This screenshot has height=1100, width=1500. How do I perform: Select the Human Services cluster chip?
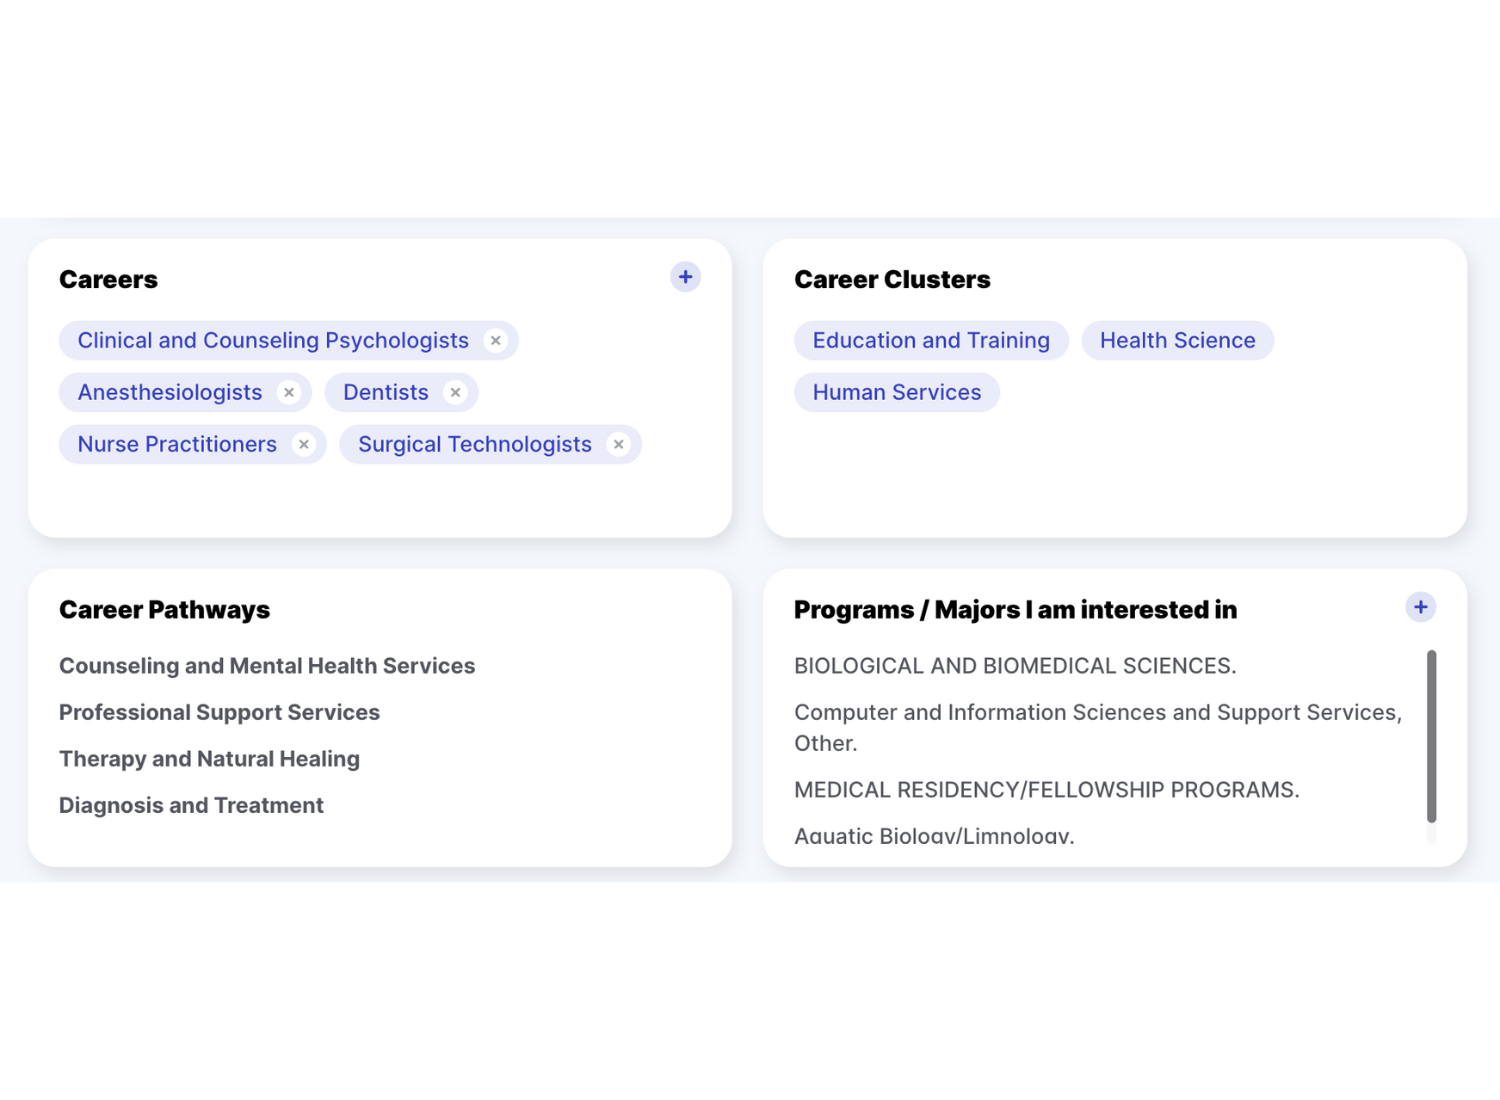click(896, 392)
